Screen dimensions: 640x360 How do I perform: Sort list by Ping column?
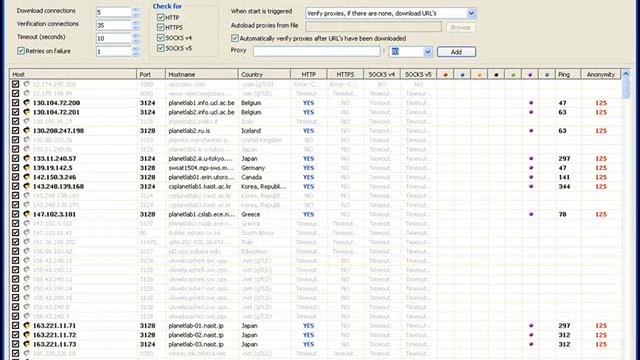568,74
